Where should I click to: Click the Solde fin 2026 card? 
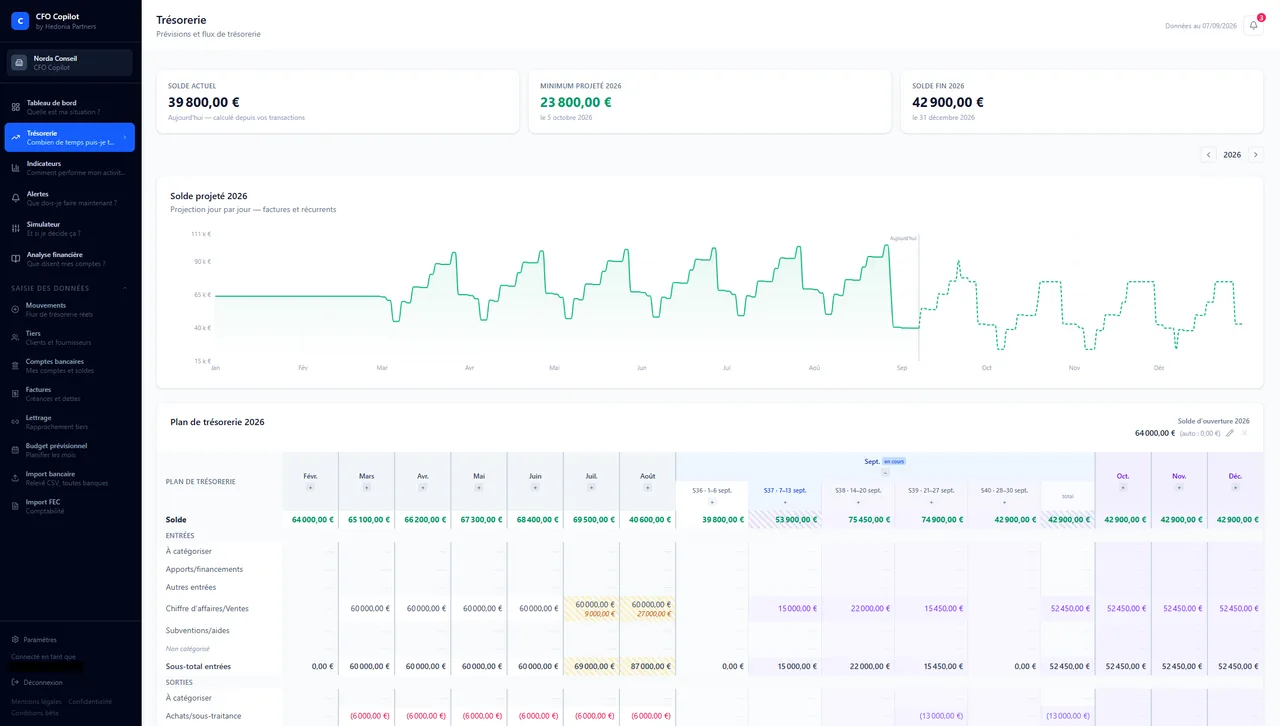coord(1082,102)
